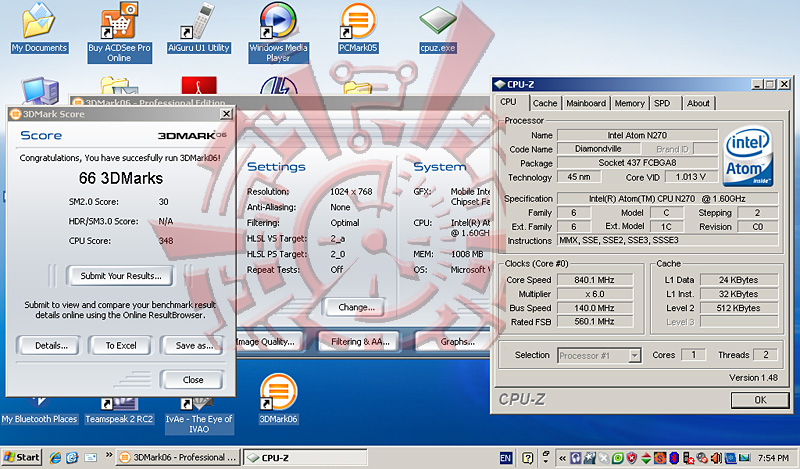Switch to the CPU tab in CPU-Z

[x=508, y=102]
